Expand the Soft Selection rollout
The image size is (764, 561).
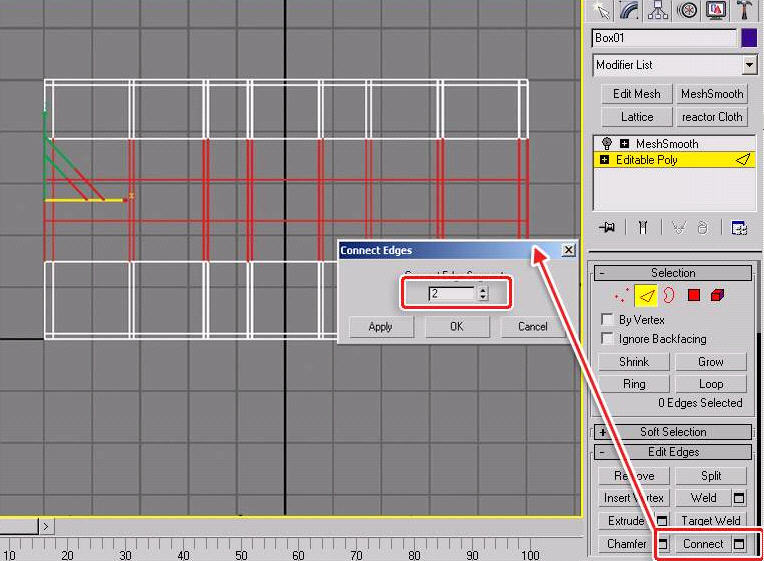tap(603, 432)
